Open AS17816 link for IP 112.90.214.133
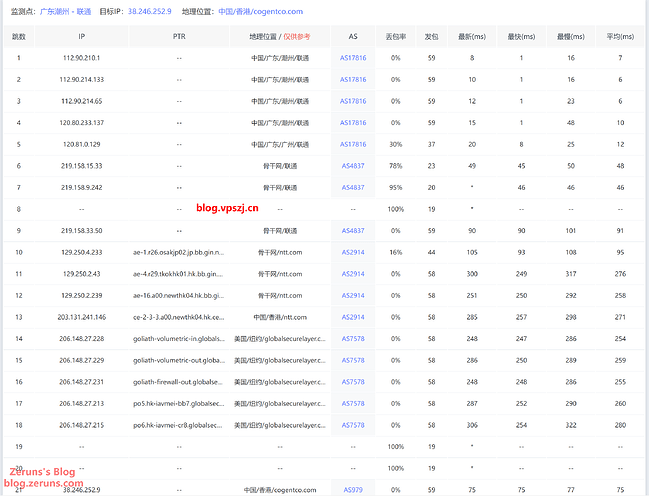This screenshot has width=649, height=499. point(353,79)
